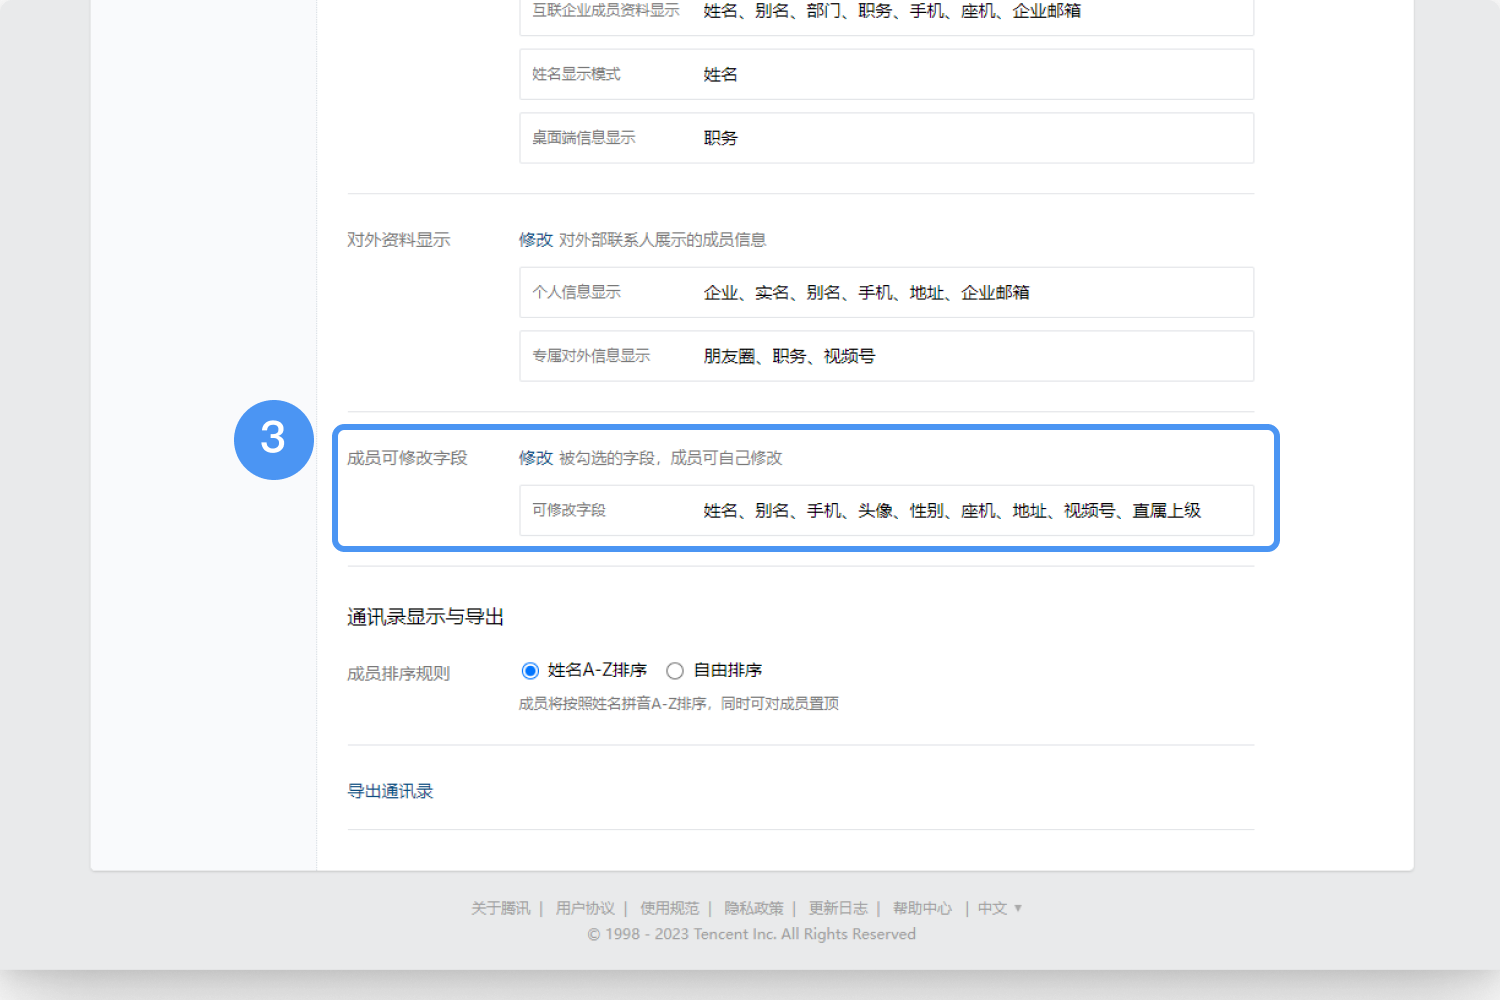Open 关于腾讯 footer link
This screenshot has height=1000, width=1500.
pyautogui.click(x=501, y=908)
